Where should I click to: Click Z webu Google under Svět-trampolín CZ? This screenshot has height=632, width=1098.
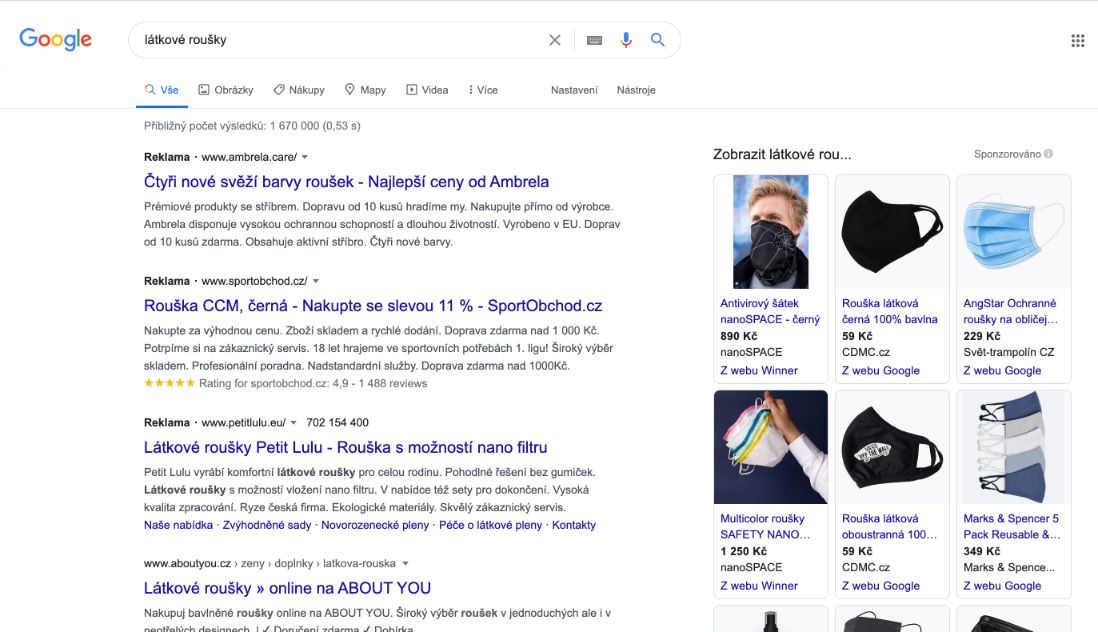point(1002,371)
